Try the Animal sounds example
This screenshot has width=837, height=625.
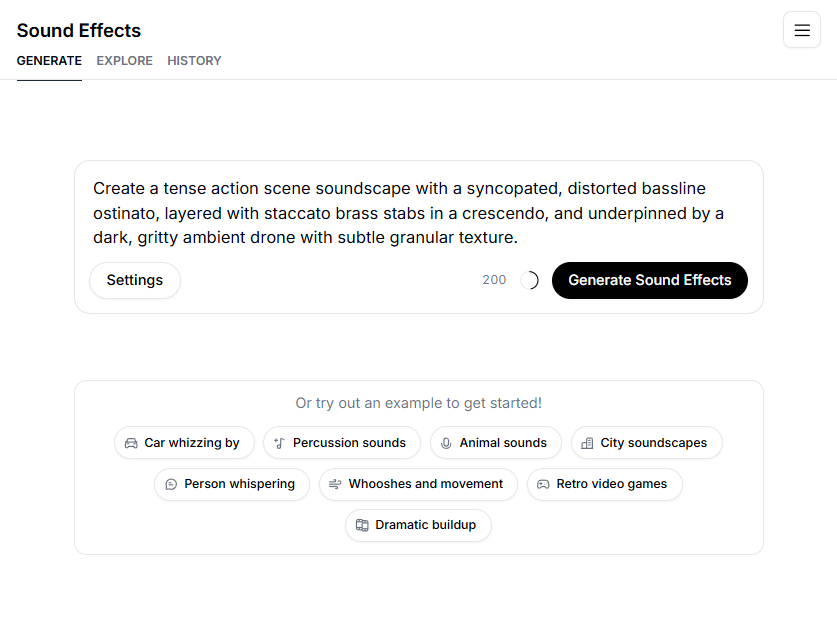pos(502,443)
